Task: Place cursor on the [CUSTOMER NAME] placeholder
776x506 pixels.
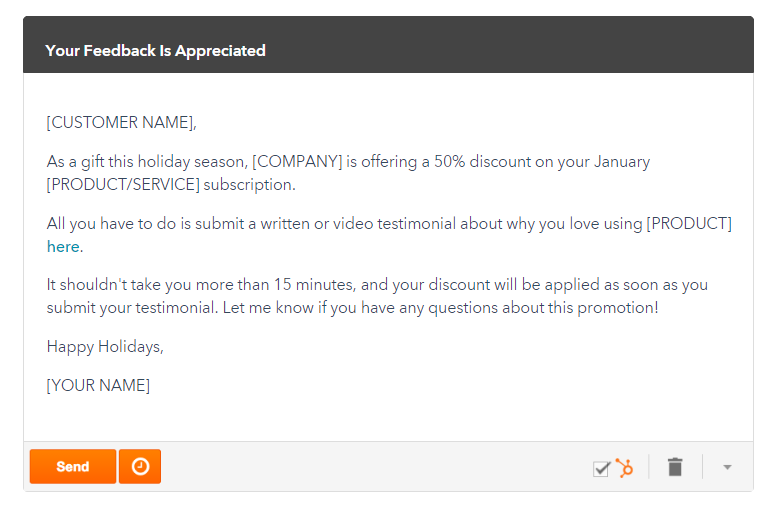Action: pos(121,123)
